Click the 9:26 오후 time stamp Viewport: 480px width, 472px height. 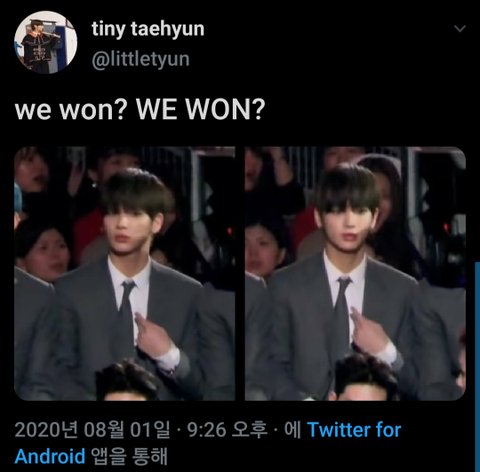[227, 430]
